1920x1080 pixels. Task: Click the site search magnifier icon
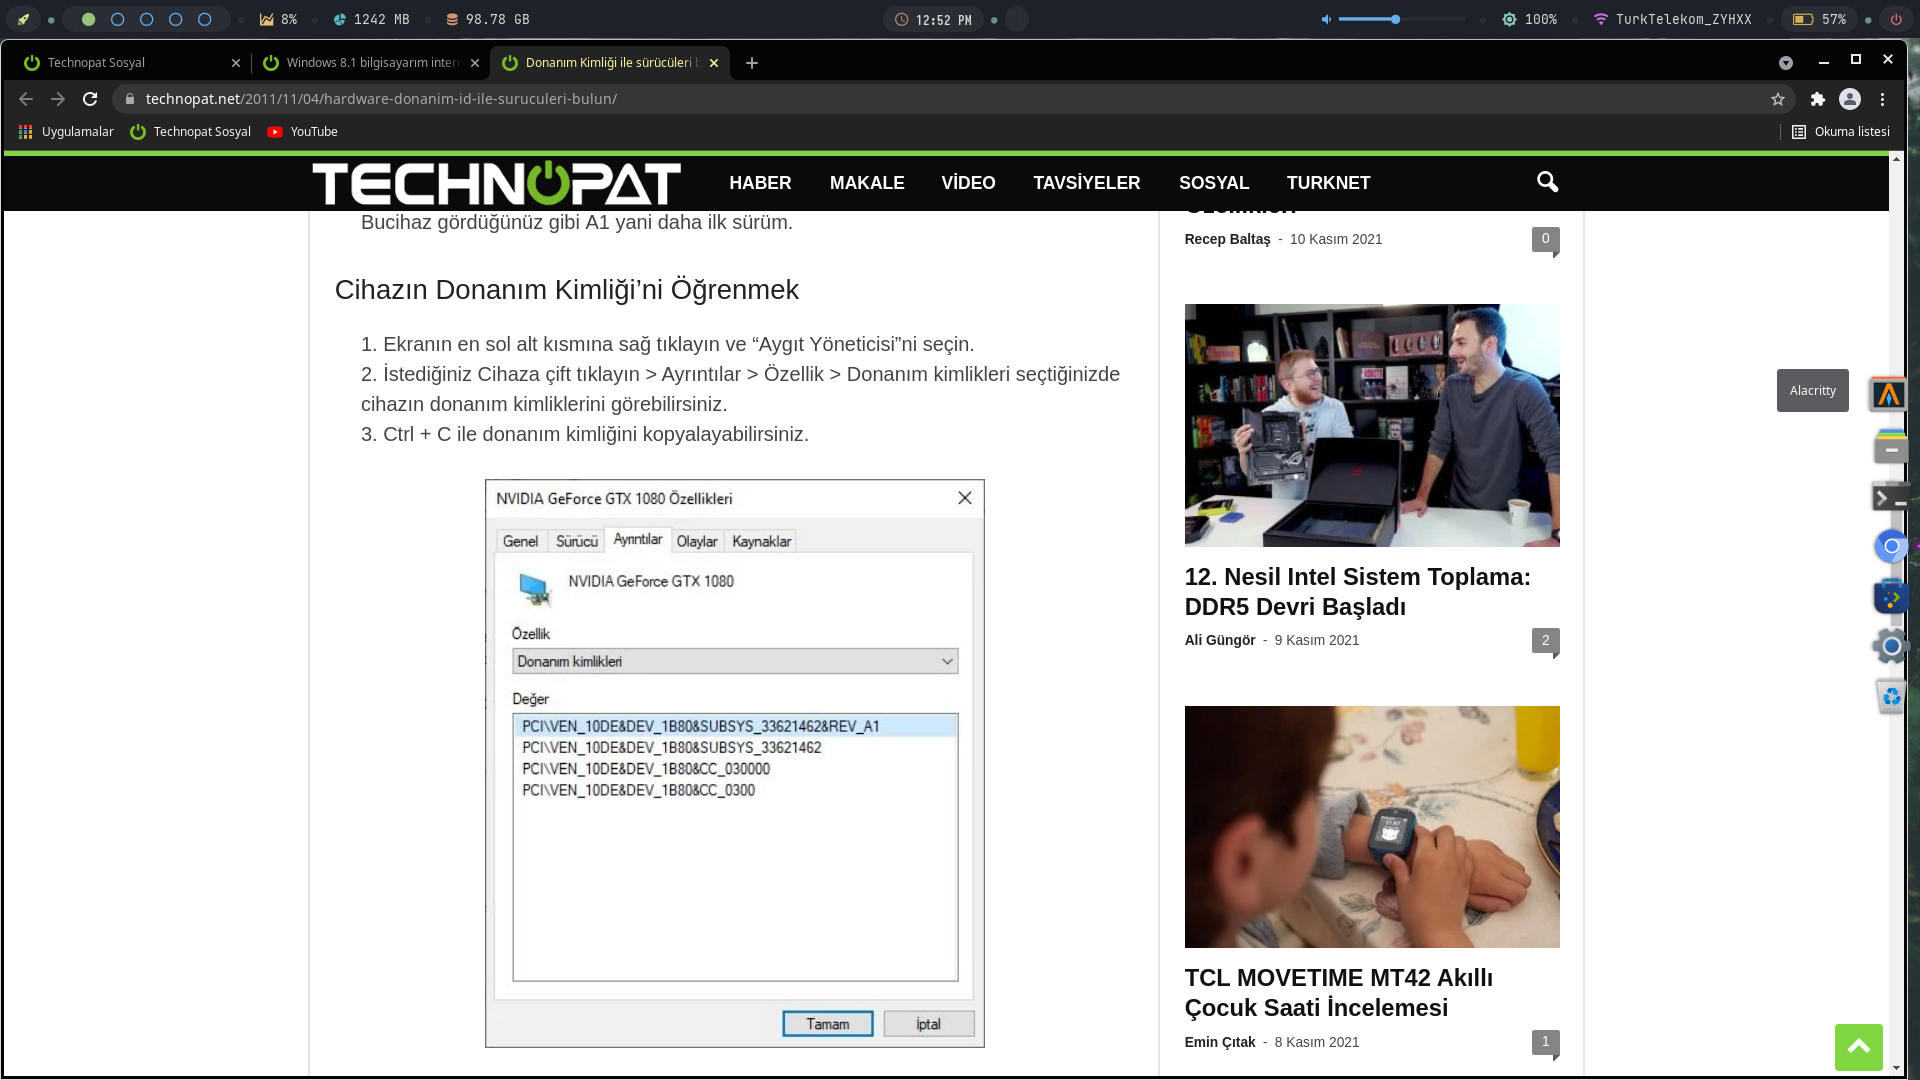(1547, 182)
